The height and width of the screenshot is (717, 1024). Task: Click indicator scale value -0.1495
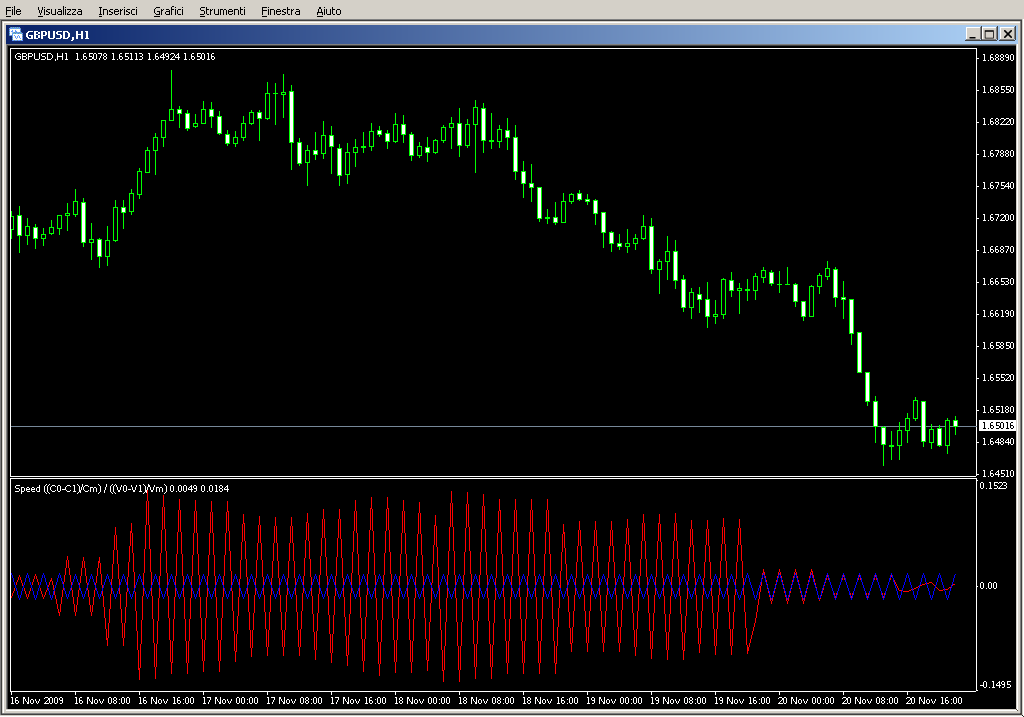[995, 684]
